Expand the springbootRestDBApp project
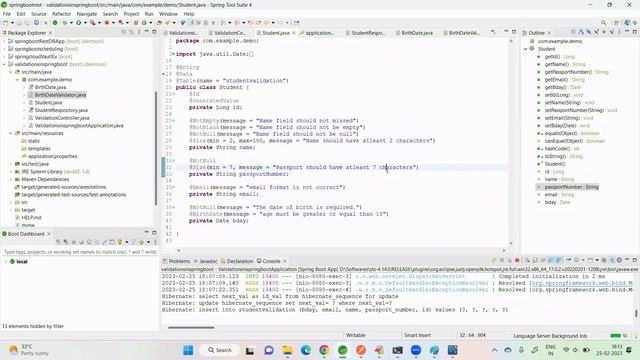 (4, 41)
